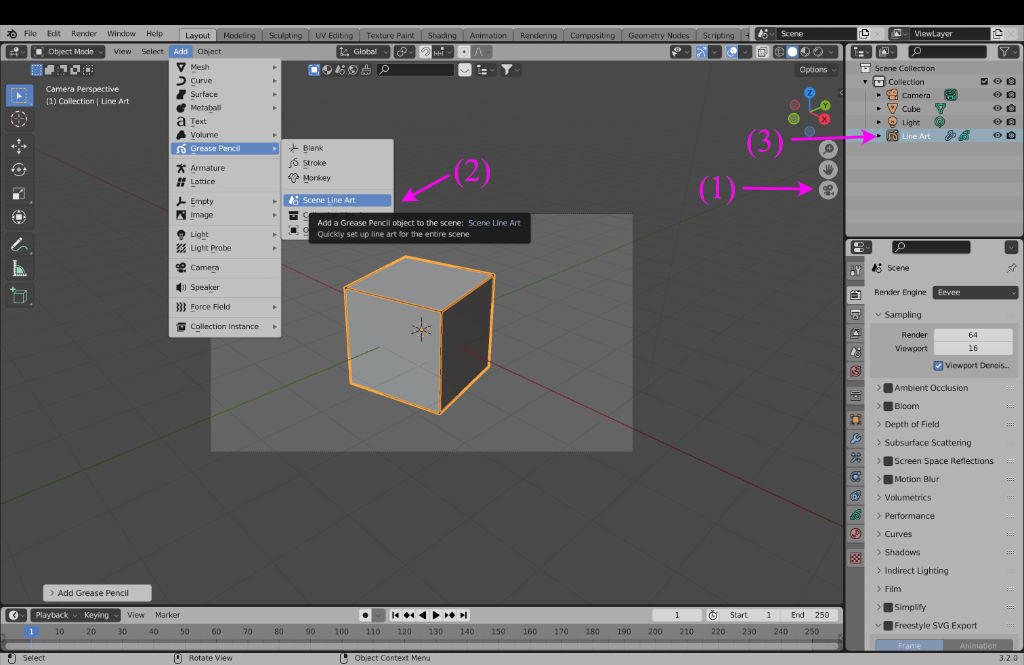Select the Move tool
1024x665 pixels.
coord(19,146)
